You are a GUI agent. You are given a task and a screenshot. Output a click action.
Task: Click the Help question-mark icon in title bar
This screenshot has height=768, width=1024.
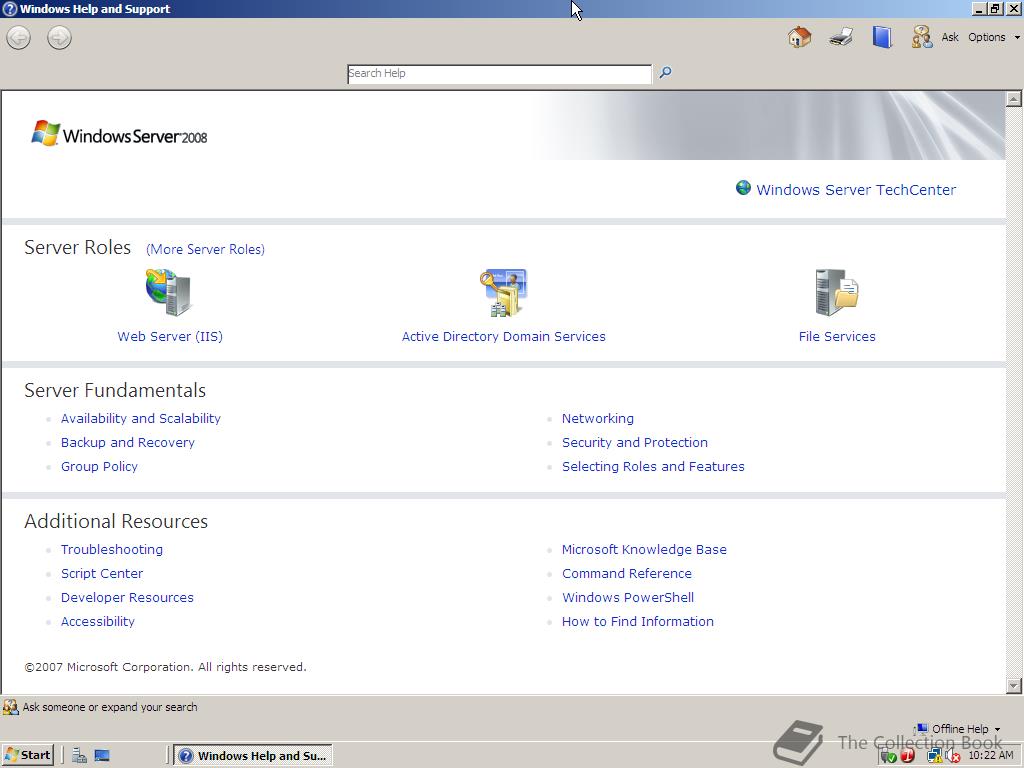10,8
